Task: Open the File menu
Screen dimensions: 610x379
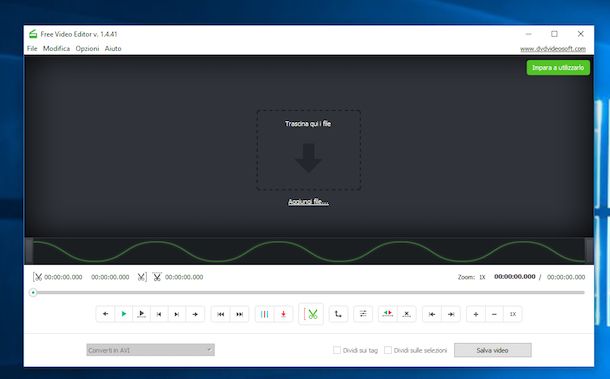Action: [32, 48]
